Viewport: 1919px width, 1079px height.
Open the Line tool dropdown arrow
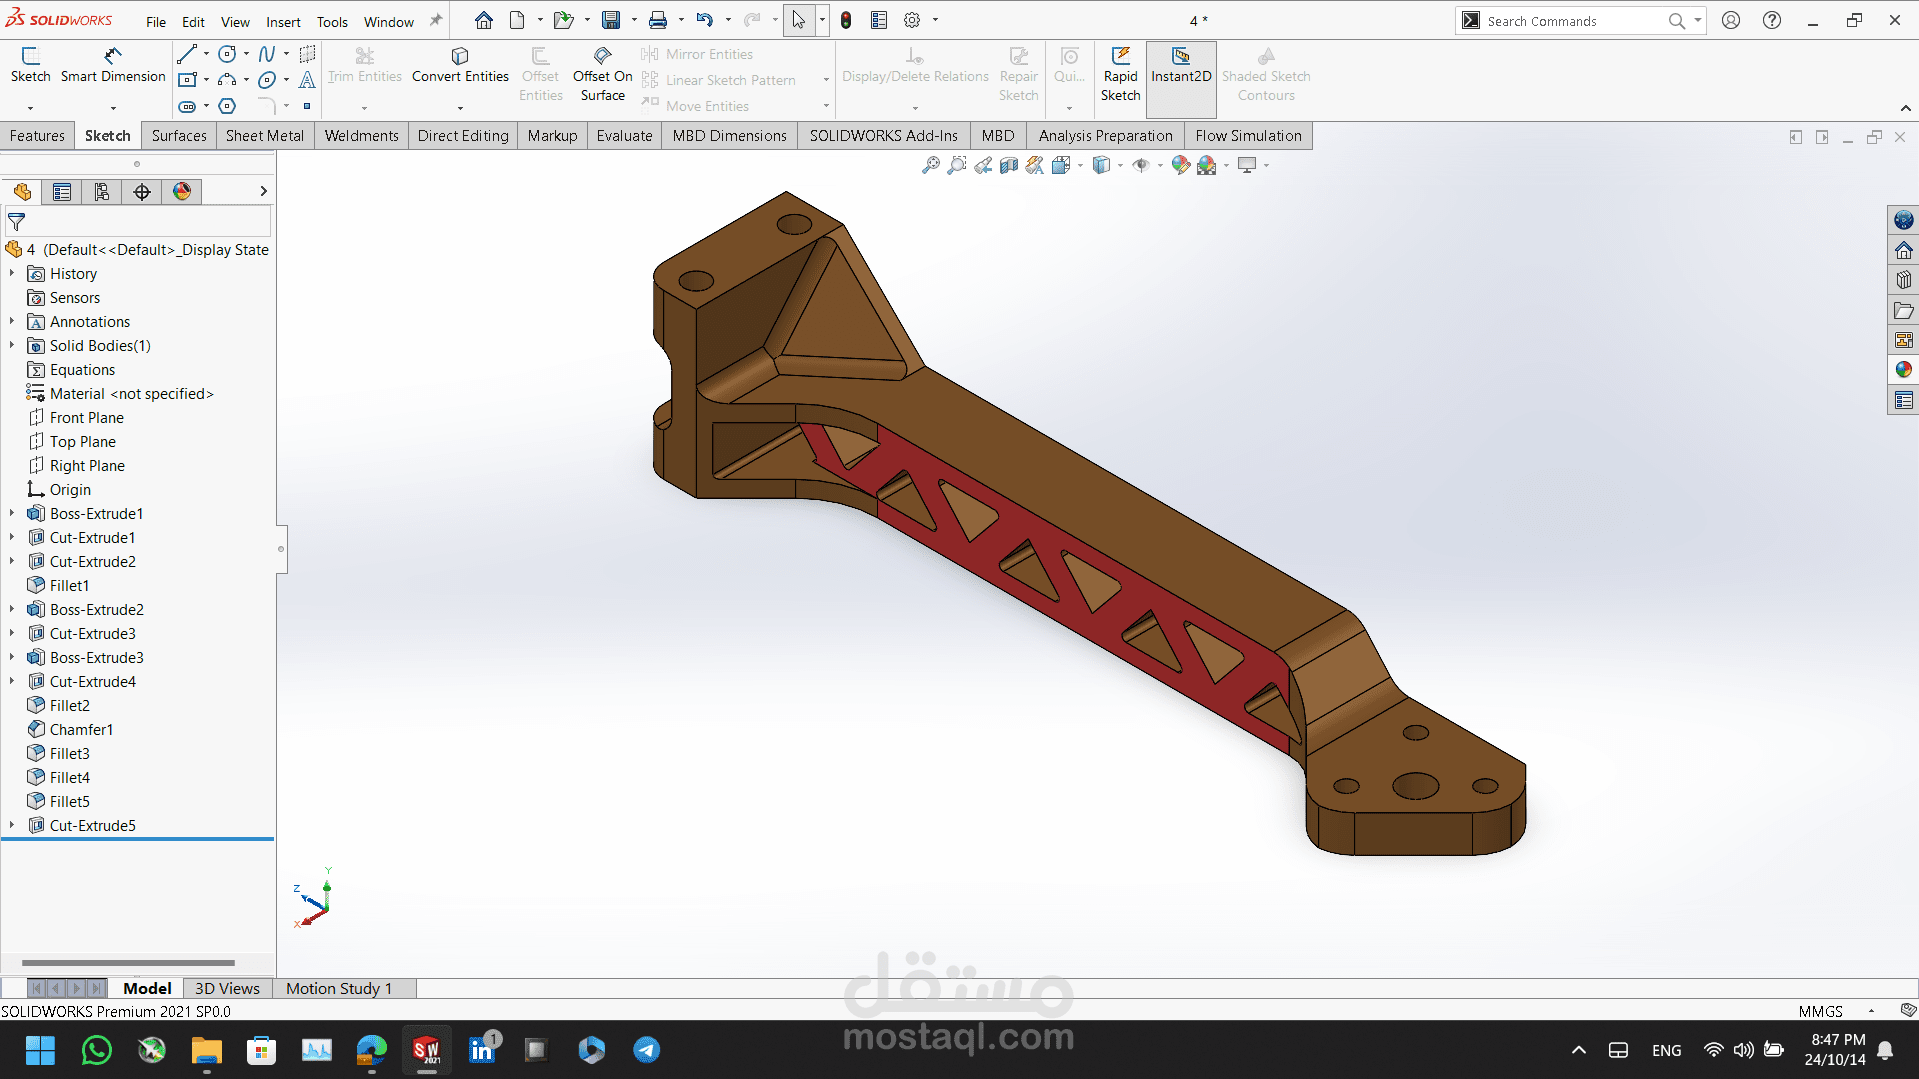tap(206, 54)
